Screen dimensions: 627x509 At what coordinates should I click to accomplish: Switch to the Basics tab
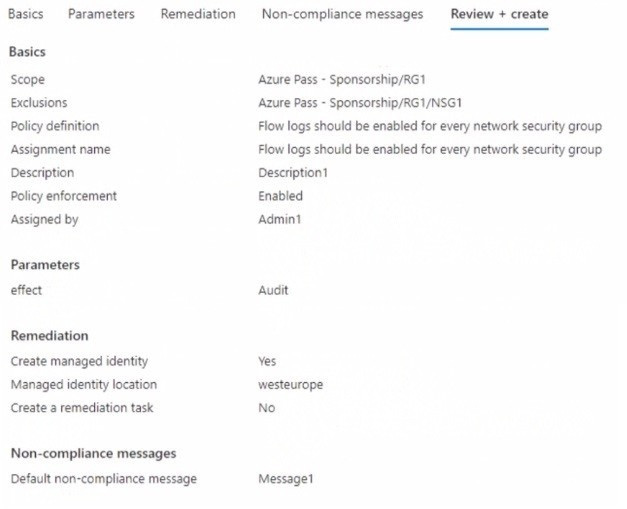[x=26, y=14]
